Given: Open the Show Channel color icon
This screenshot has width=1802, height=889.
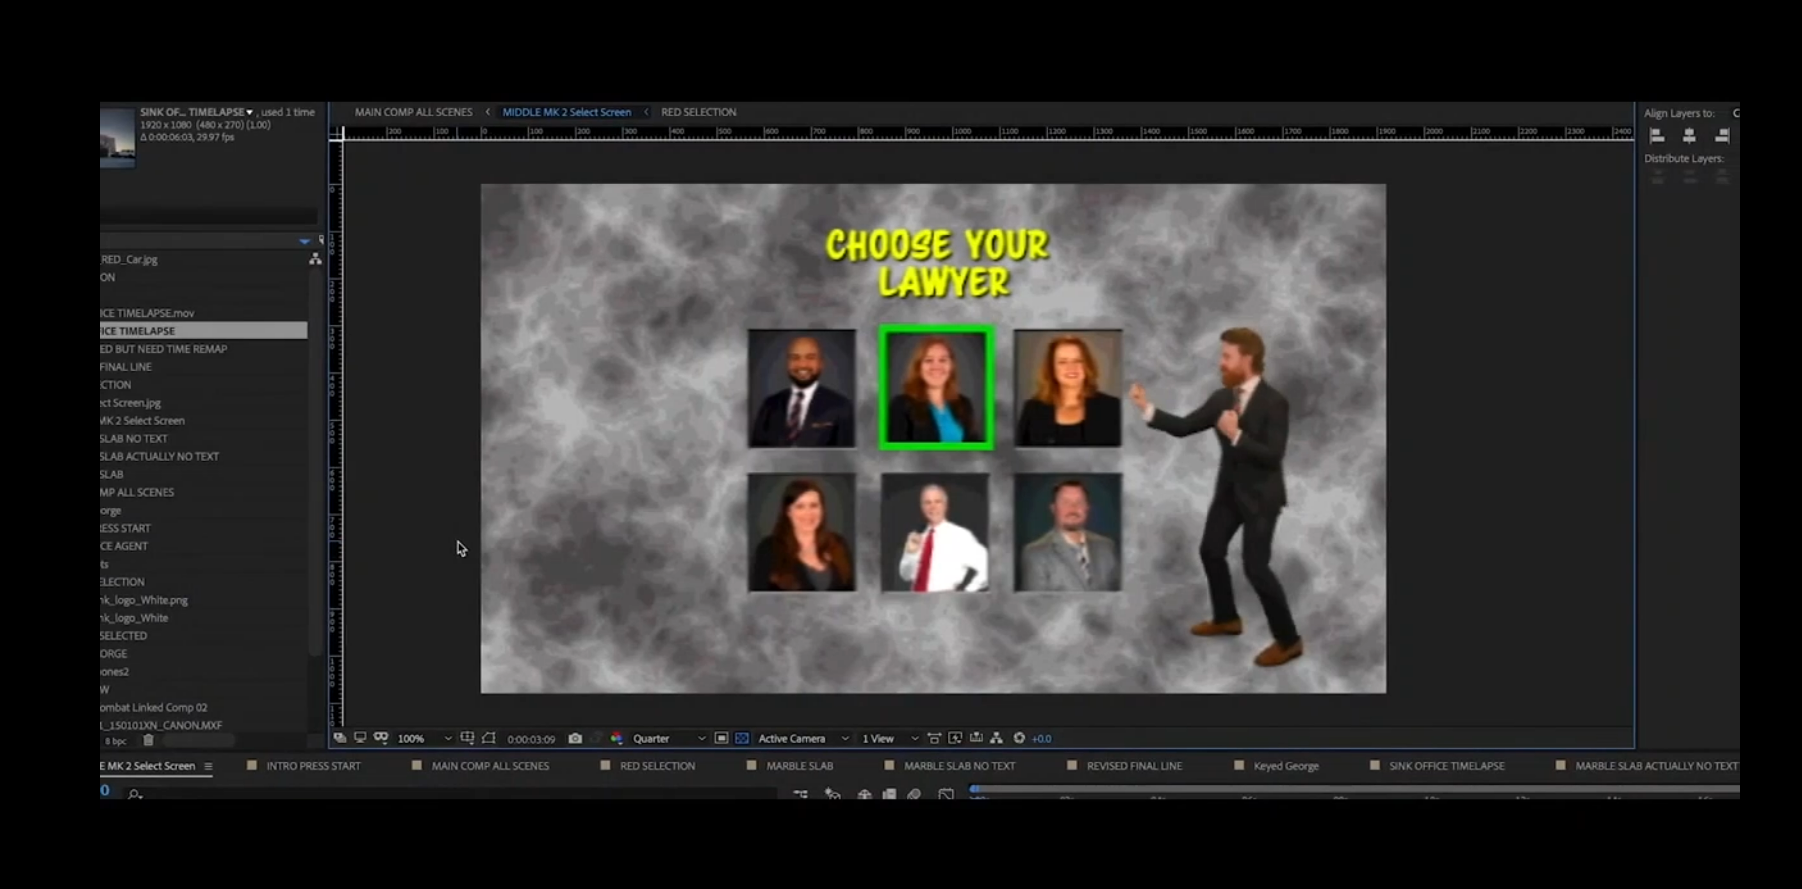Looking at the screenshot, I should [x=616, y=738].
